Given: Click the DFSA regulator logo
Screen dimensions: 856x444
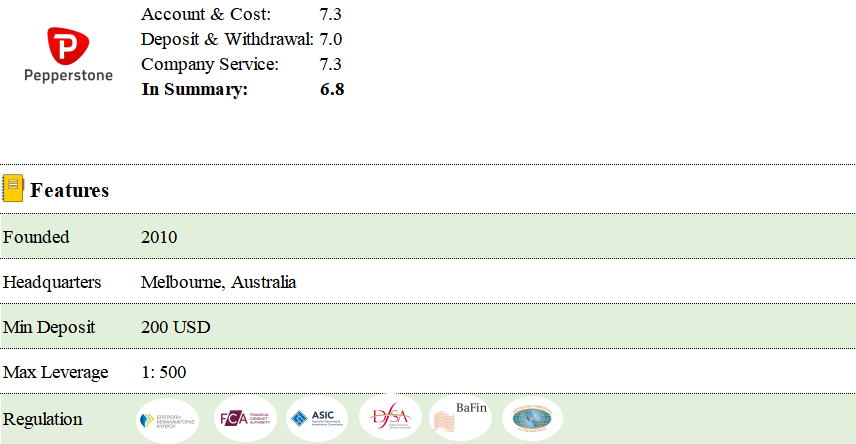Looking at the screenshot, I should pyautogui.click(x=390, y=418).
